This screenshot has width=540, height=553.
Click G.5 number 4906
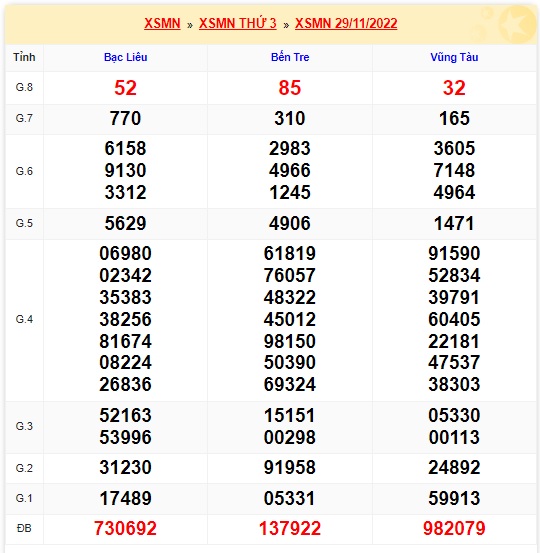tap(290, 224)
